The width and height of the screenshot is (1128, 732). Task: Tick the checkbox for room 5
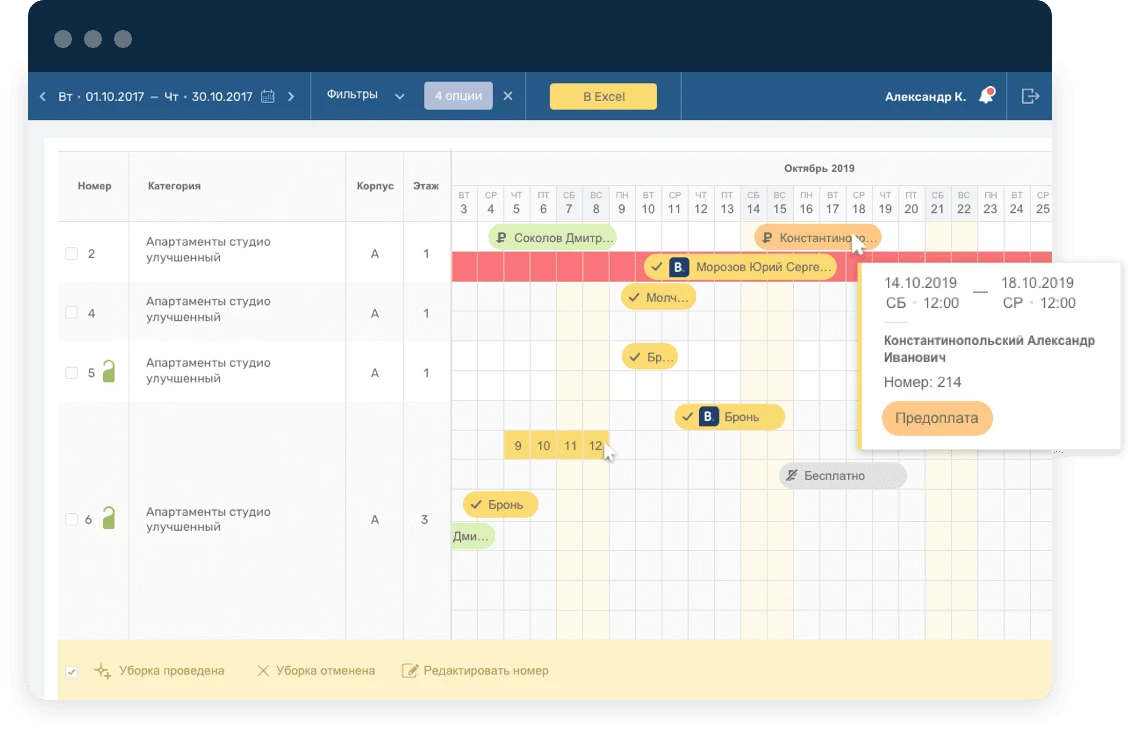pyautogui.click(x=71, y=372)
